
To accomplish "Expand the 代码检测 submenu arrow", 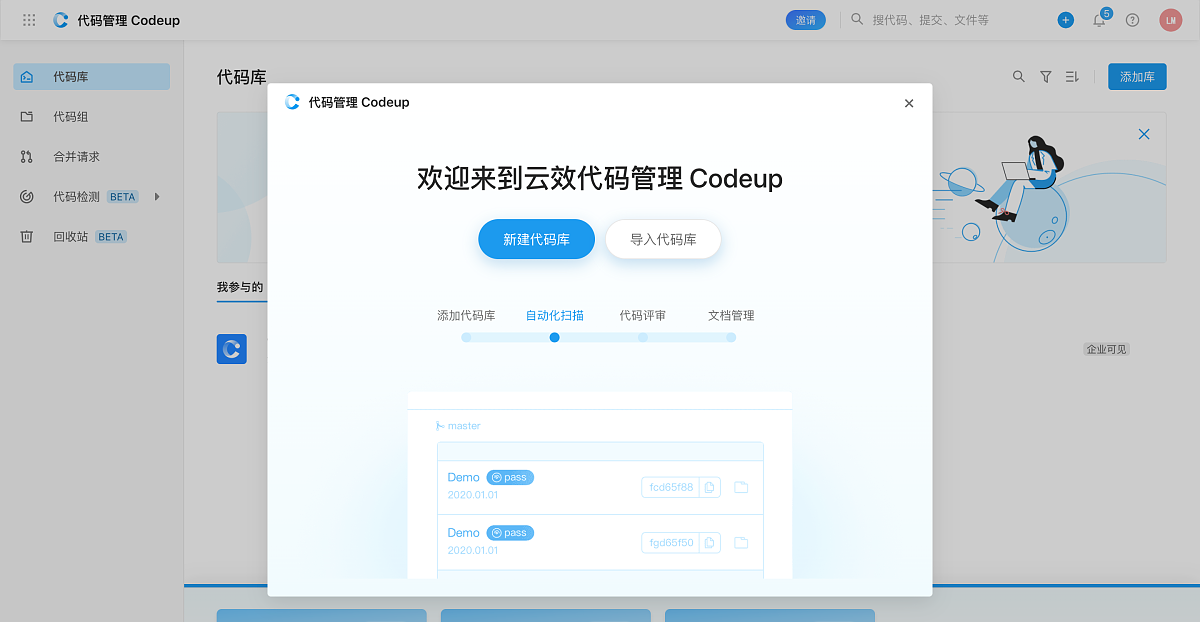I will 157,197.
